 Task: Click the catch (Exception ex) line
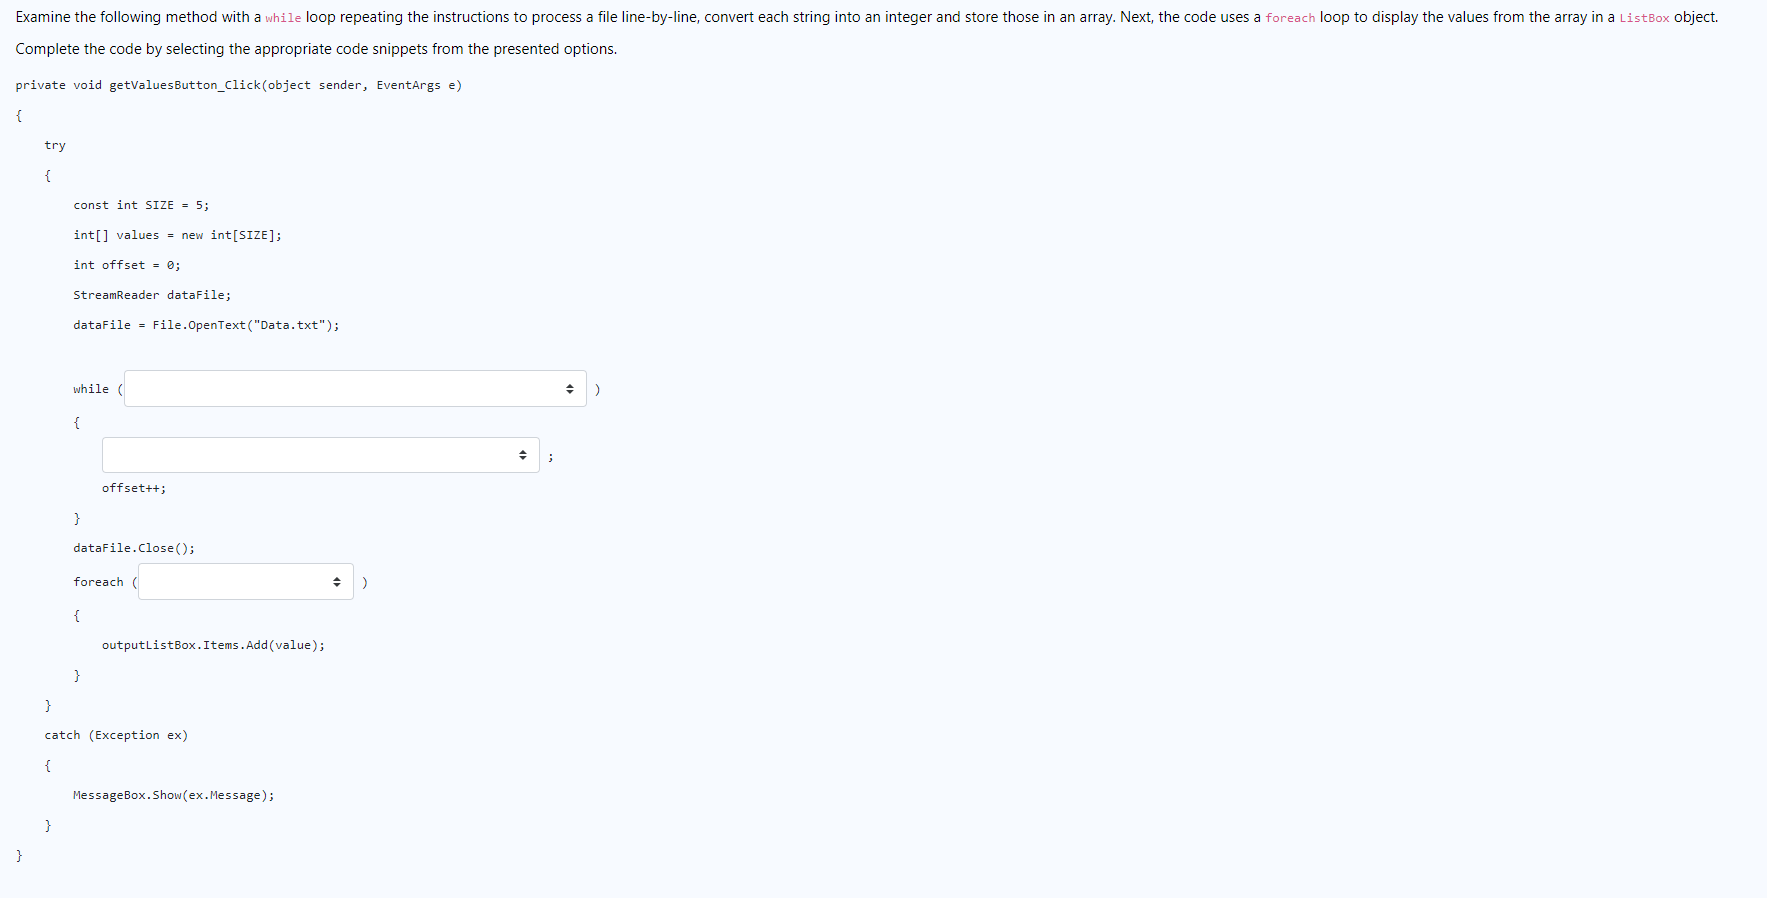click(116, 735)
